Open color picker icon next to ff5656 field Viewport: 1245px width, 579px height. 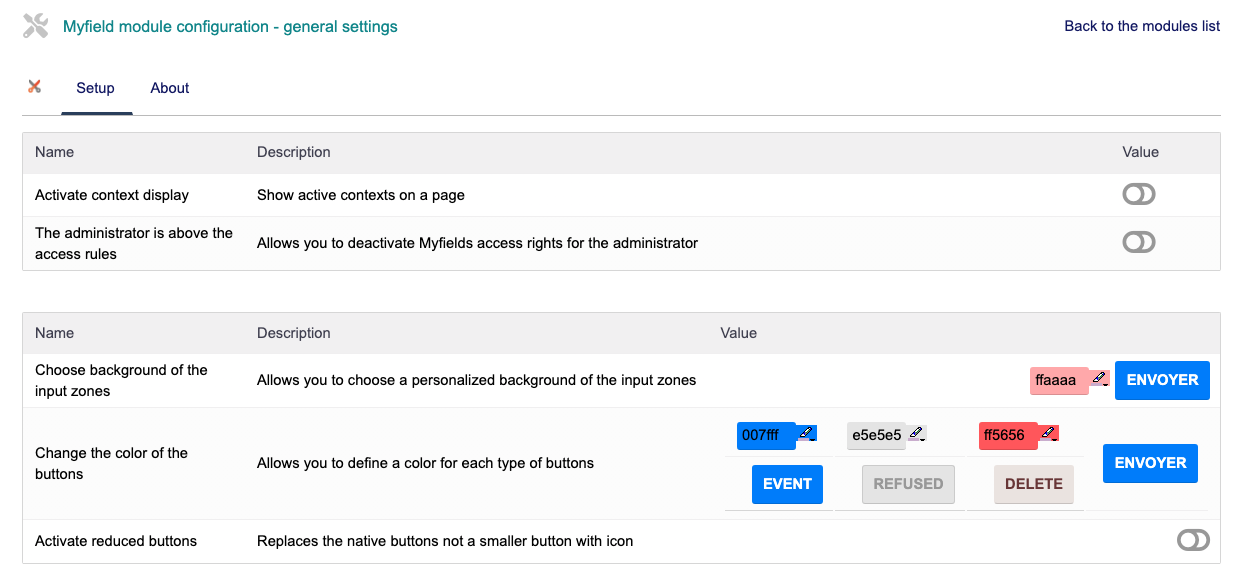[1048, 434]
